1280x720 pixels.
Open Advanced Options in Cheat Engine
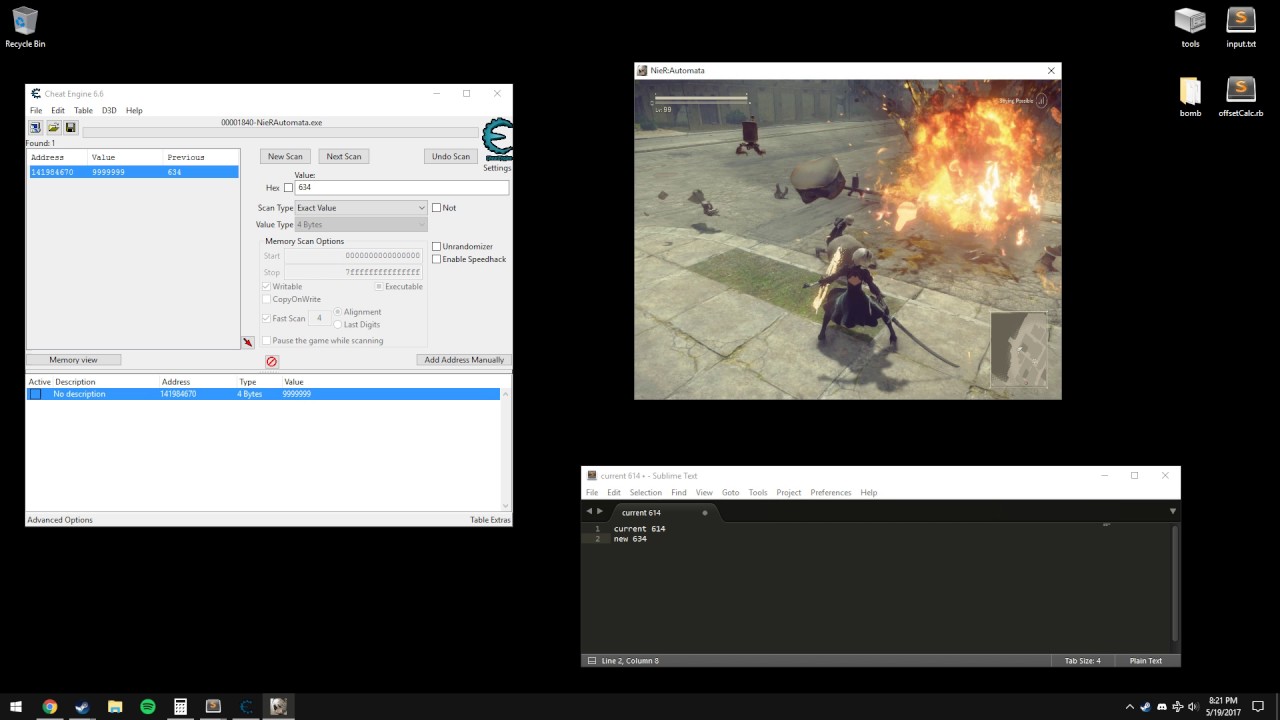tap(60, 520)
